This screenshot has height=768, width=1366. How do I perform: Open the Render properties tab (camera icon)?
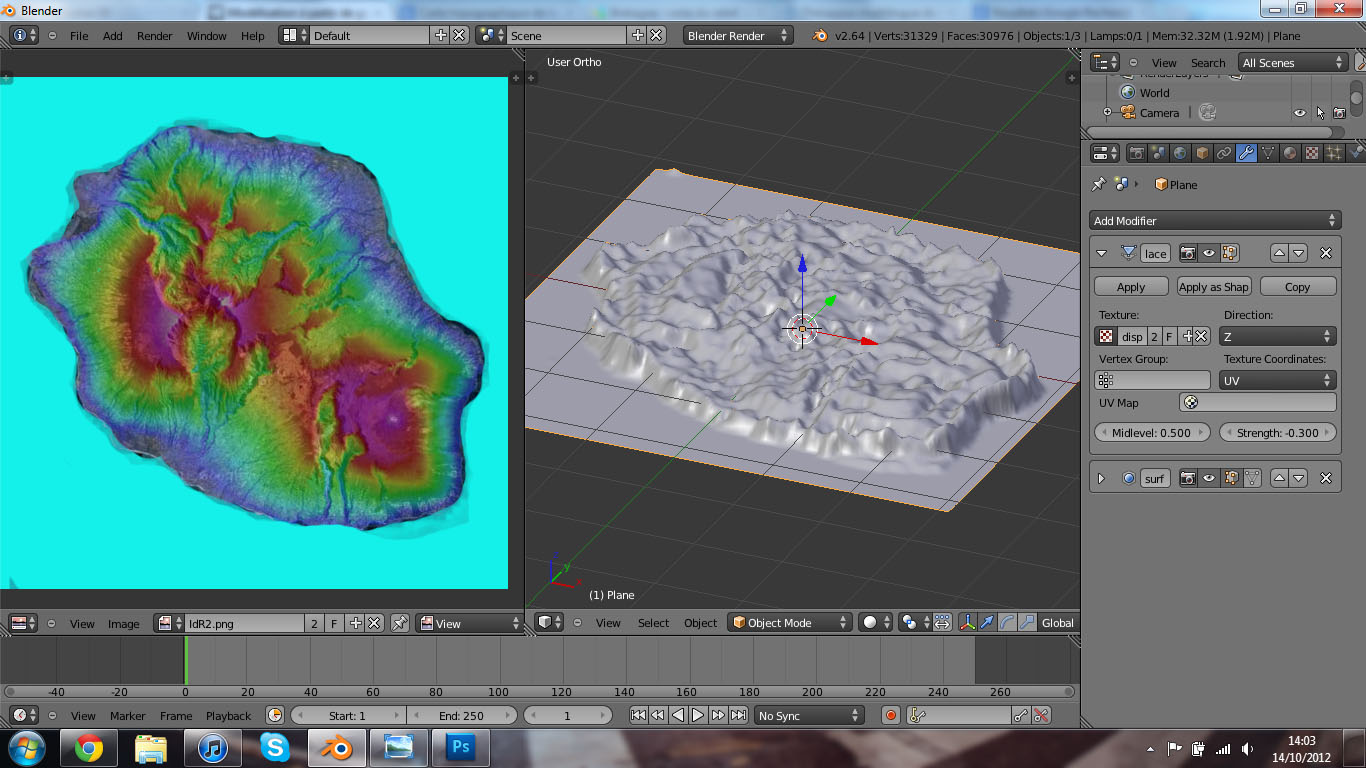[x=1137, y=153]
